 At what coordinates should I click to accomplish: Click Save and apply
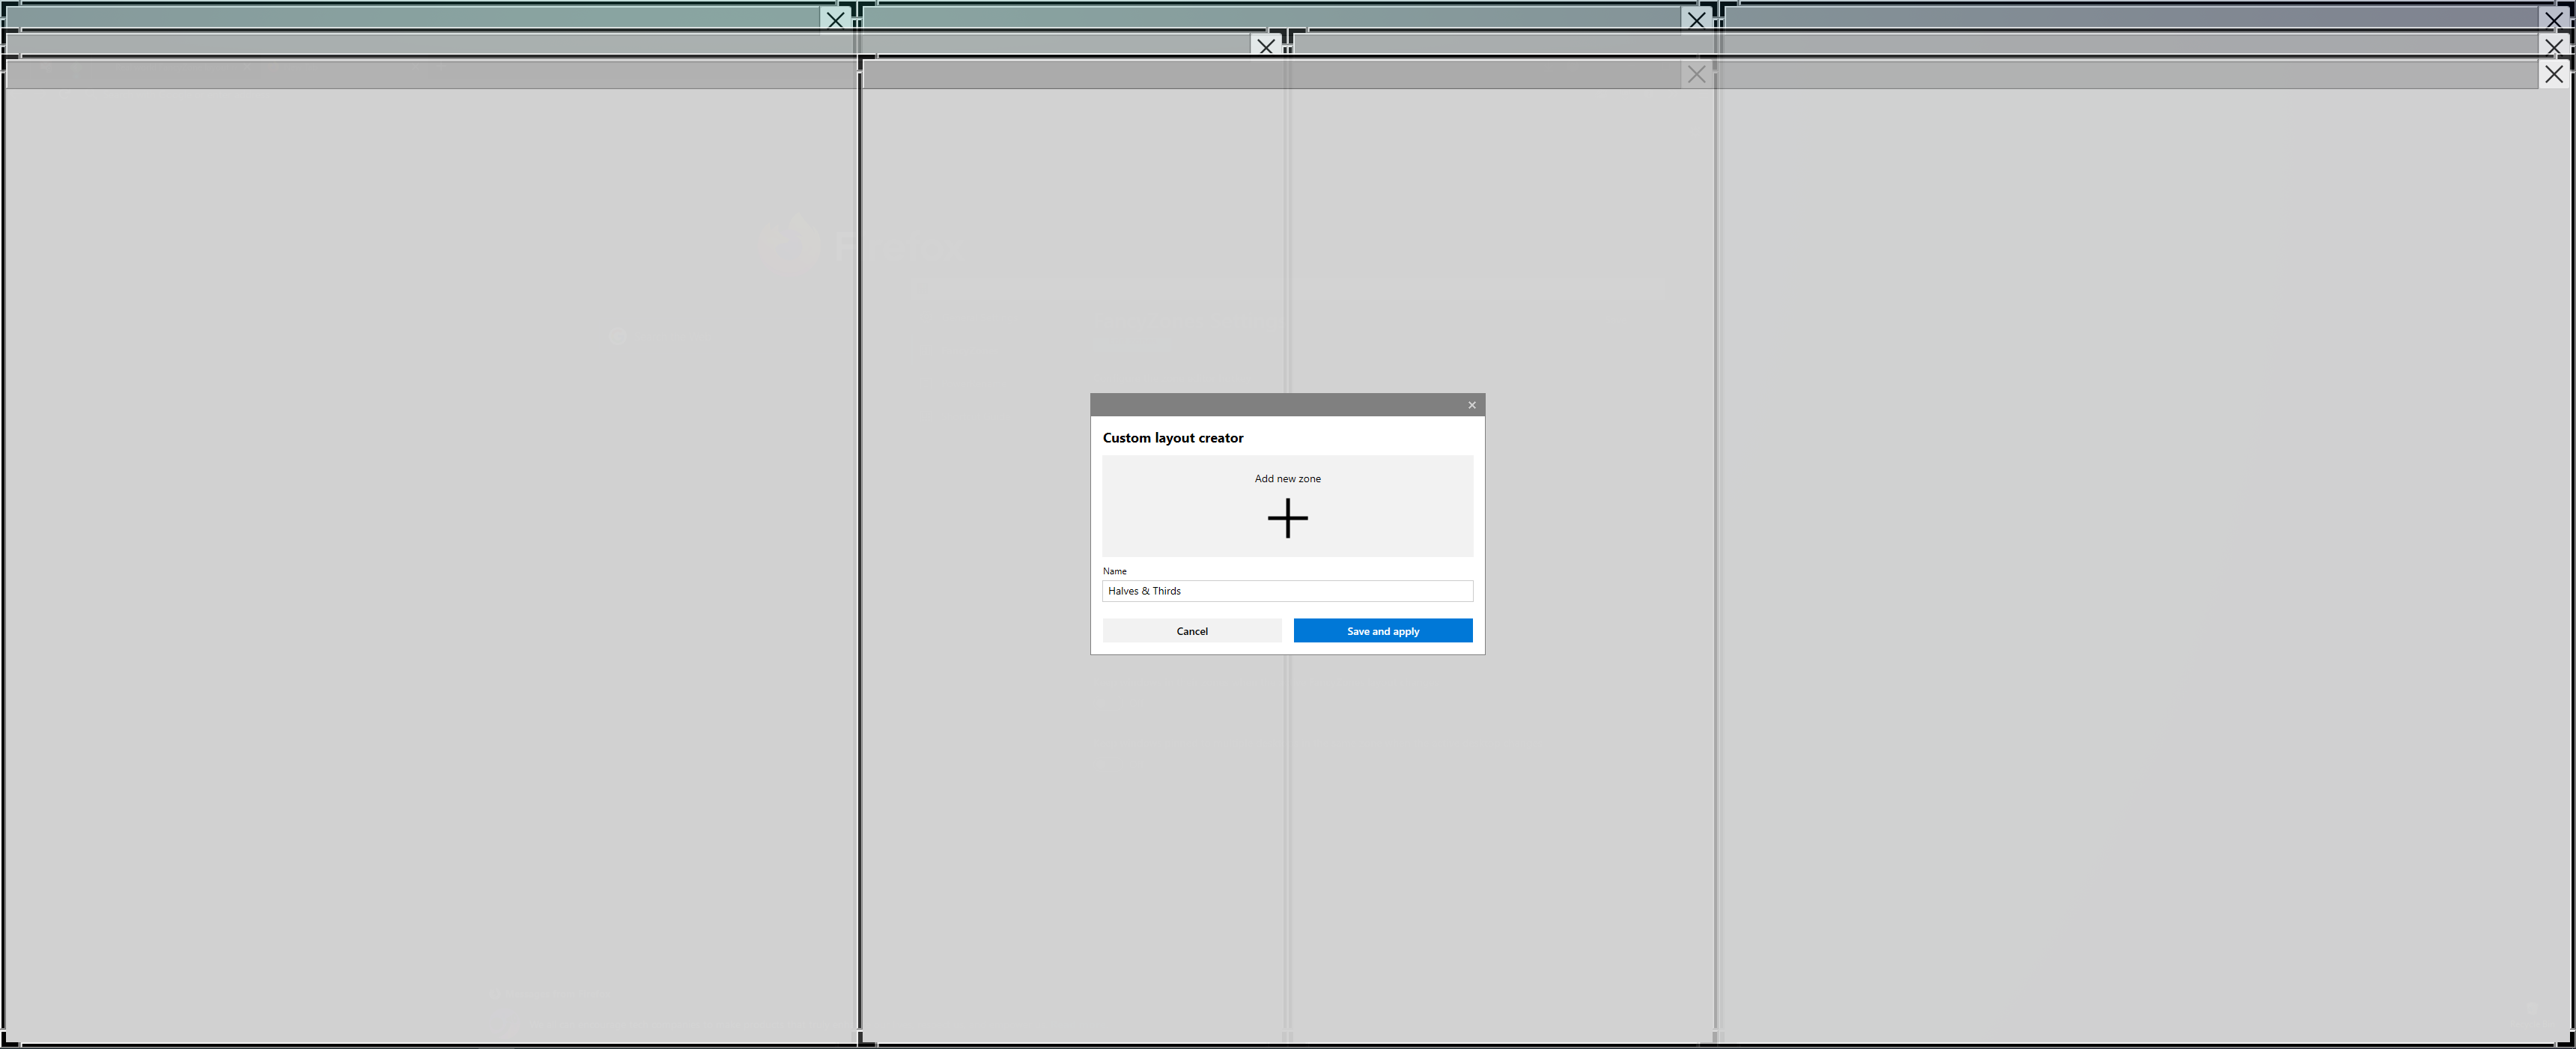(x=1382, y=631)
